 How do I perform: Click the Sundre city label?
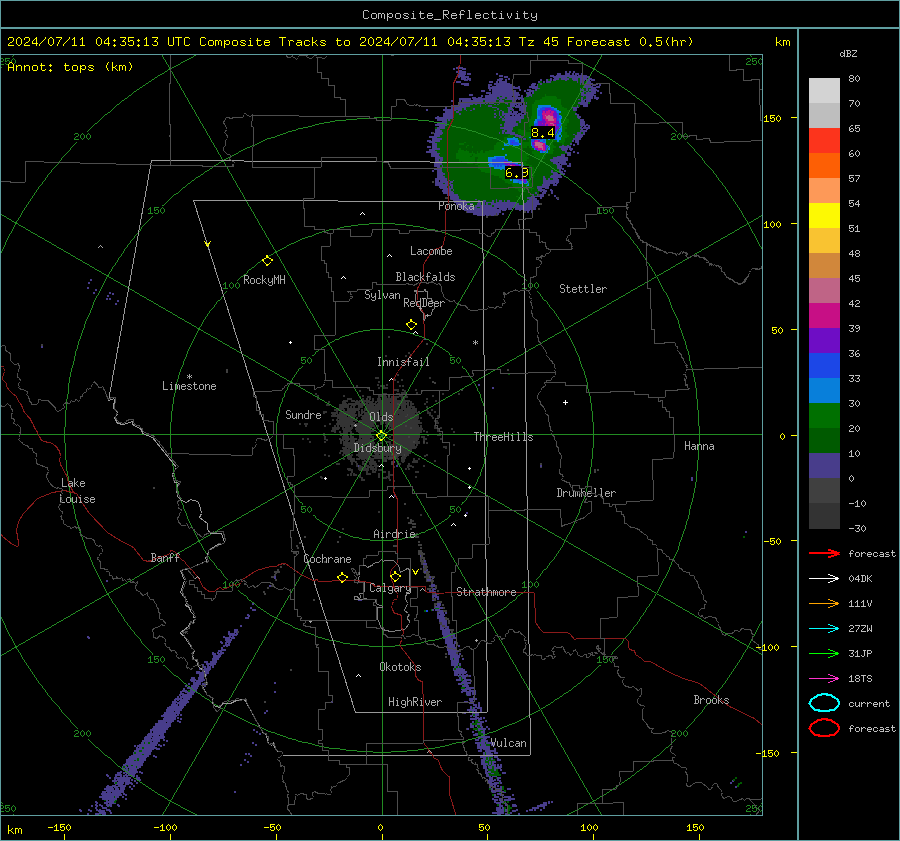click(x=303, y=414)
